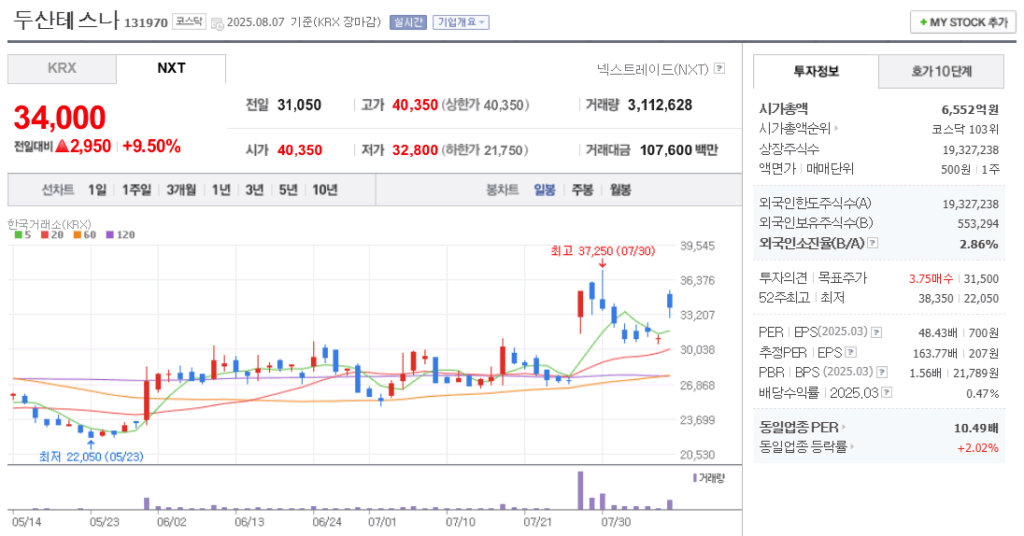The height and width of the screenshot is (536, 1024).
Task: Show the 3개월 line chart
Action: (181, 190)
